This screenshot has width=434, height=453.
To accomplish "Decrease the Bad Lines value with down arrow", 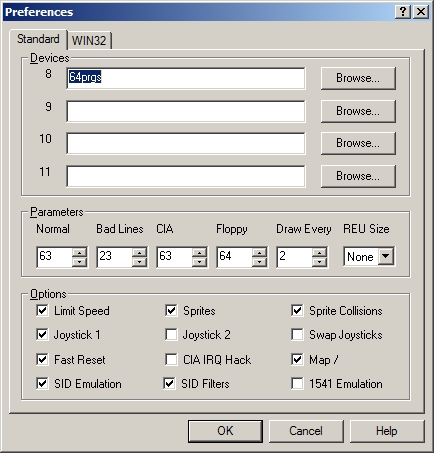I will (139, 261).
